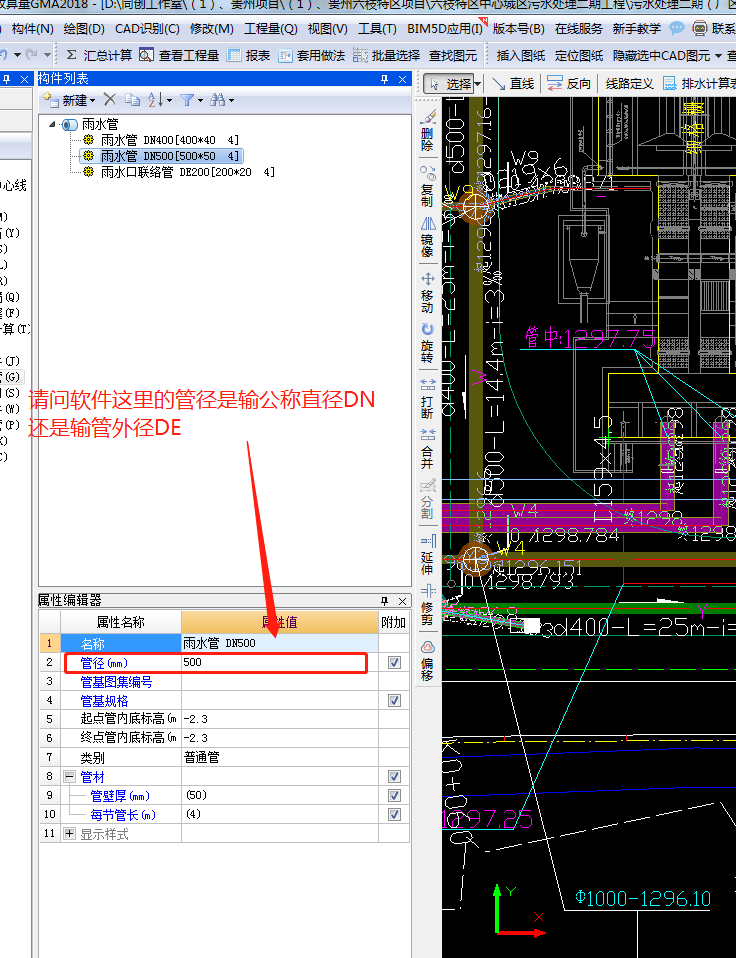Click the binoculars find icon
Image resolution: width=736 pixels, height=958 pixels.
(217, 100)
